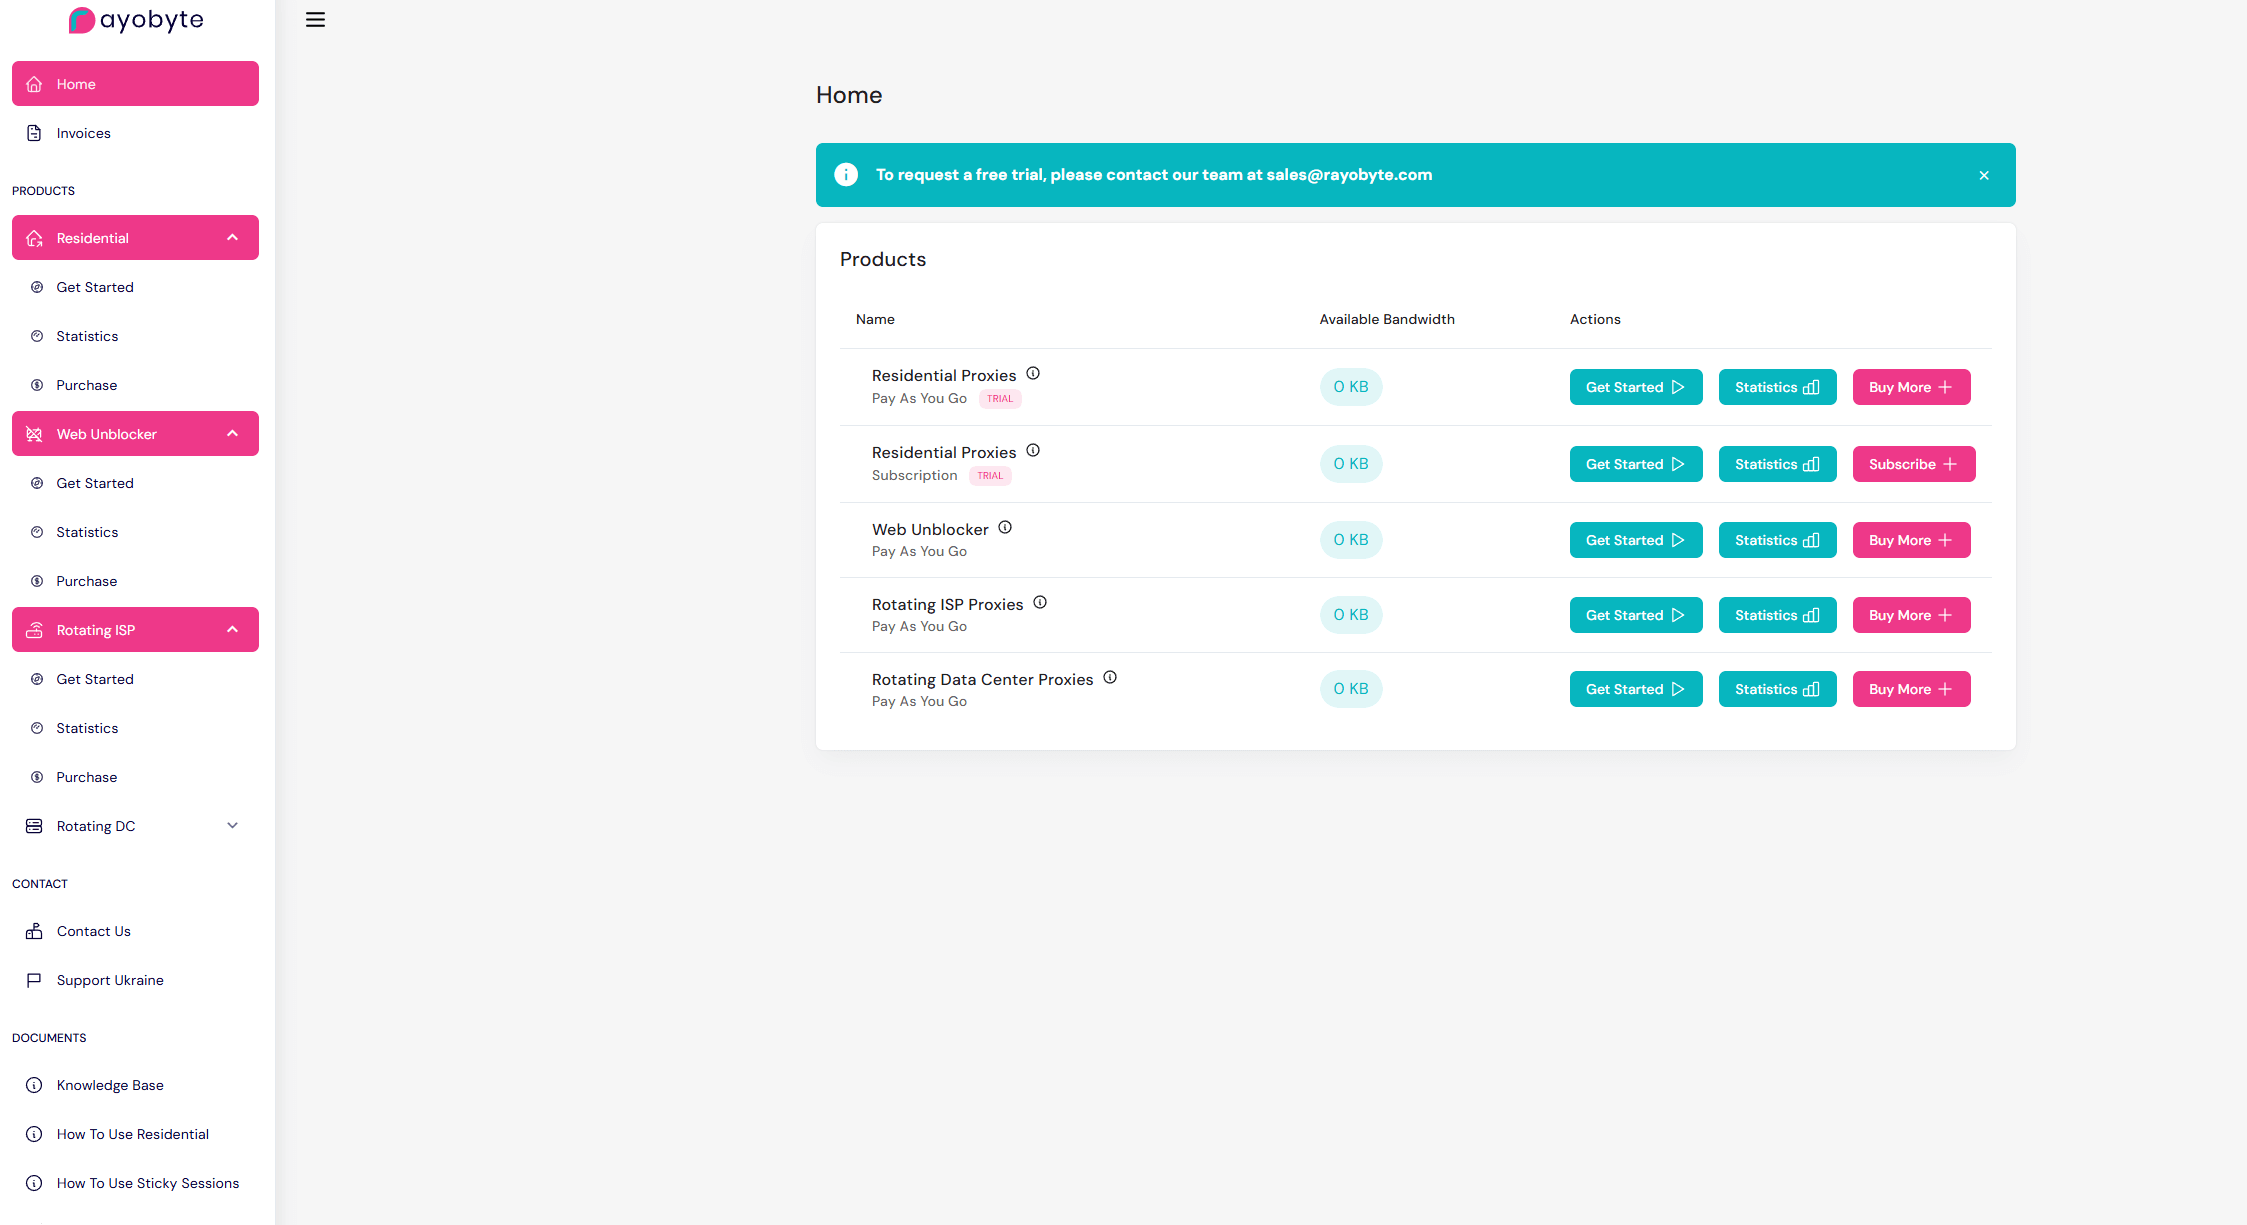Click TRIAL badge on Subscription row
Image resolution: width=2247 pixels, height=1225 pixels.
[x=990, y=476]
